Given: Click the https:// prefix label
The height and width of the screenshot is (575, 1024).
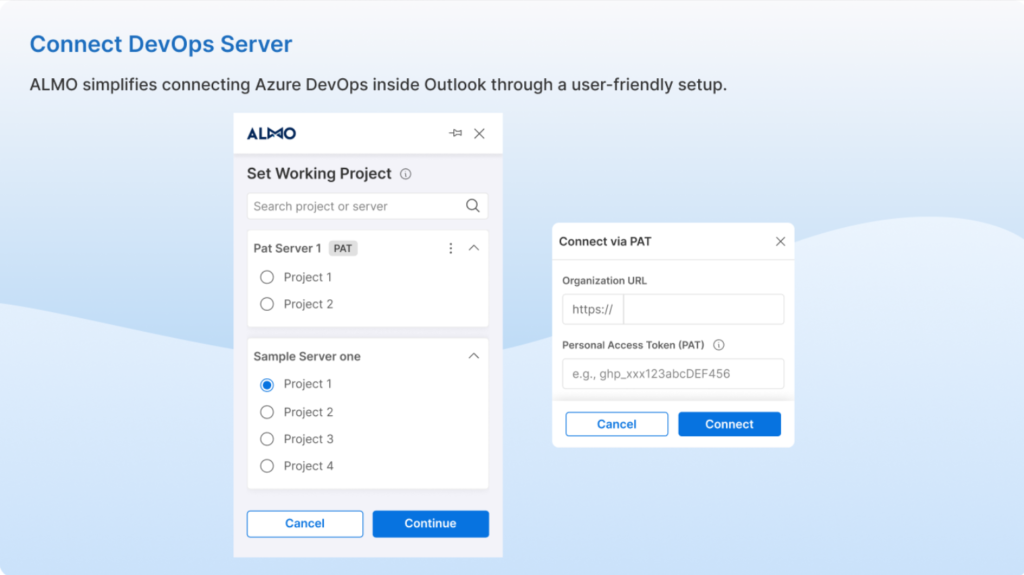Looking at the screenshot, I should click(592, 309).
